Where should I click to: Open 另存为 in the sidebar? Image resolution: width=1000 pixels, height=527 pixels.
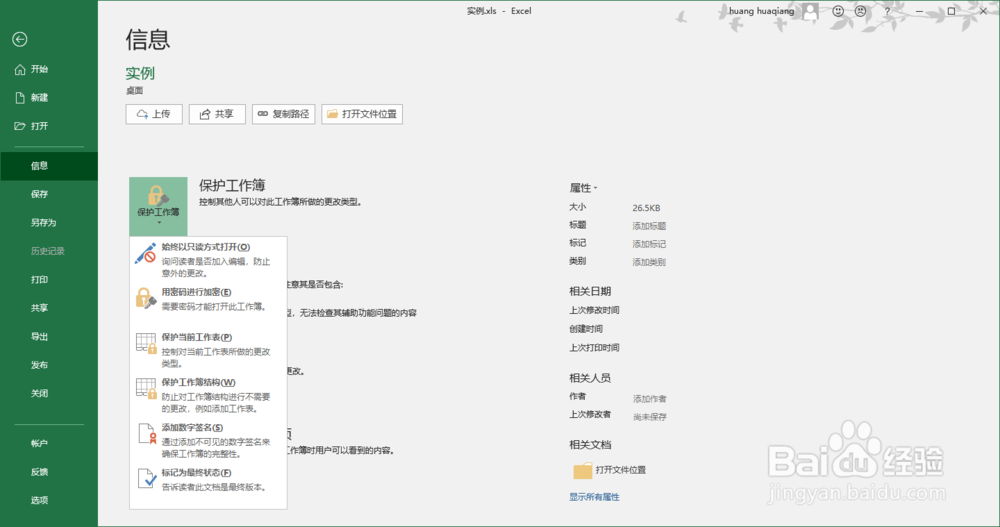[x=49, y=223]
